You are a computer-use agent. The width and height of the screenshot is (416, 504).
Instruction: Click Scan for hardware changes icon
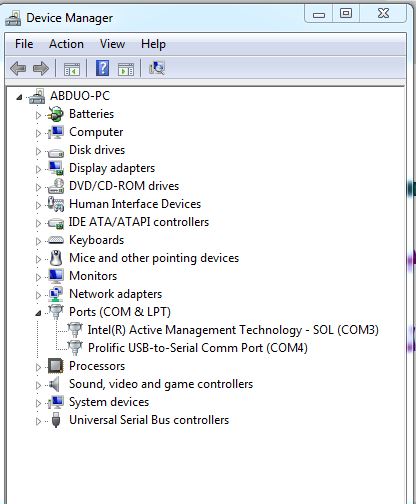tap(157, 68)
